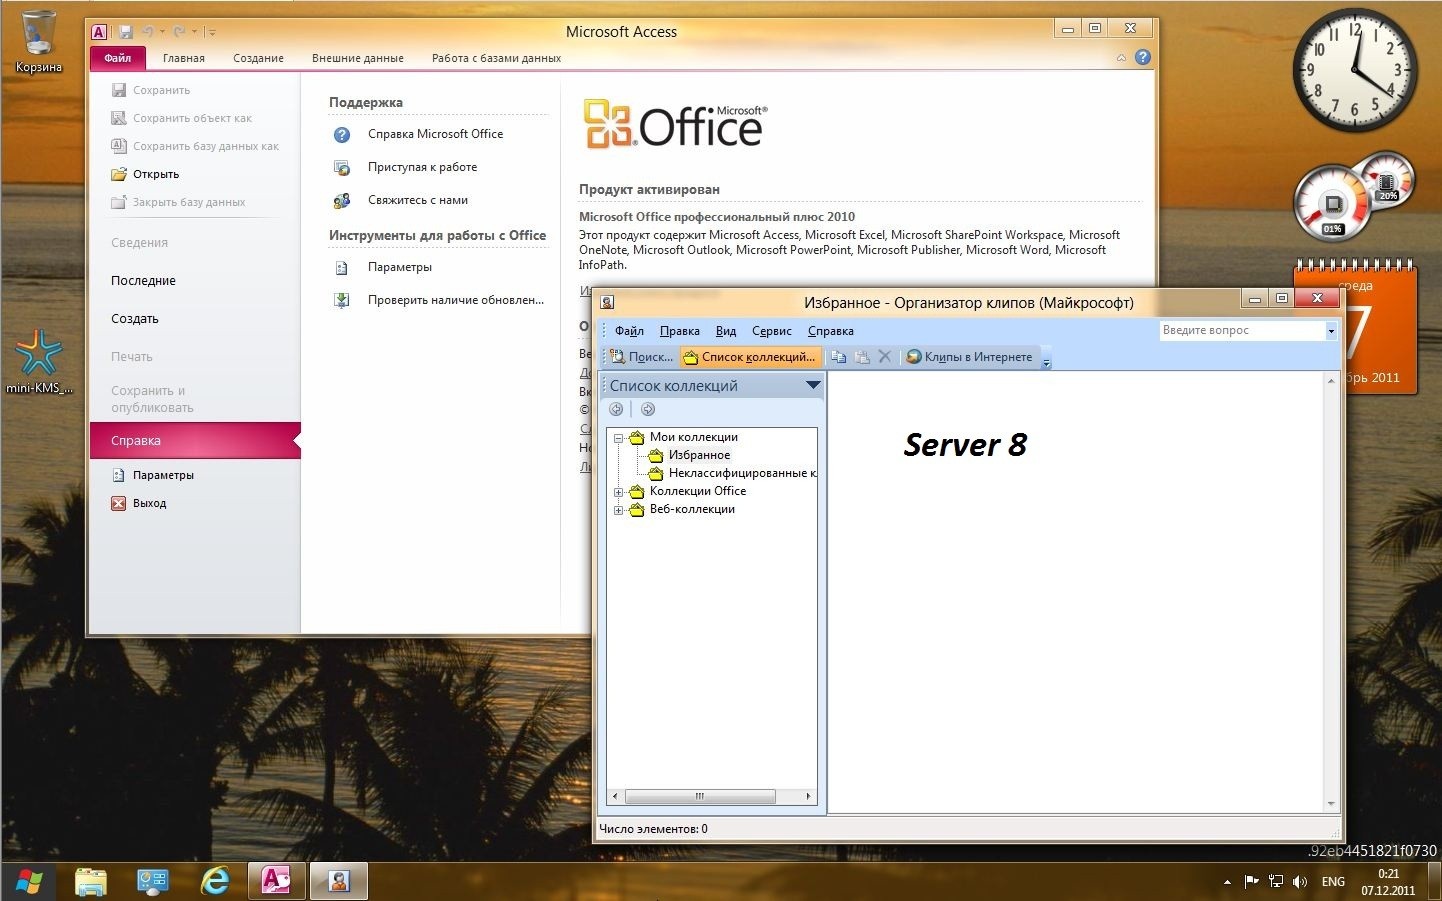Open Вид menu in Clip Organizer
This screenshot has width=1442, height=901.
coord(726,331)
